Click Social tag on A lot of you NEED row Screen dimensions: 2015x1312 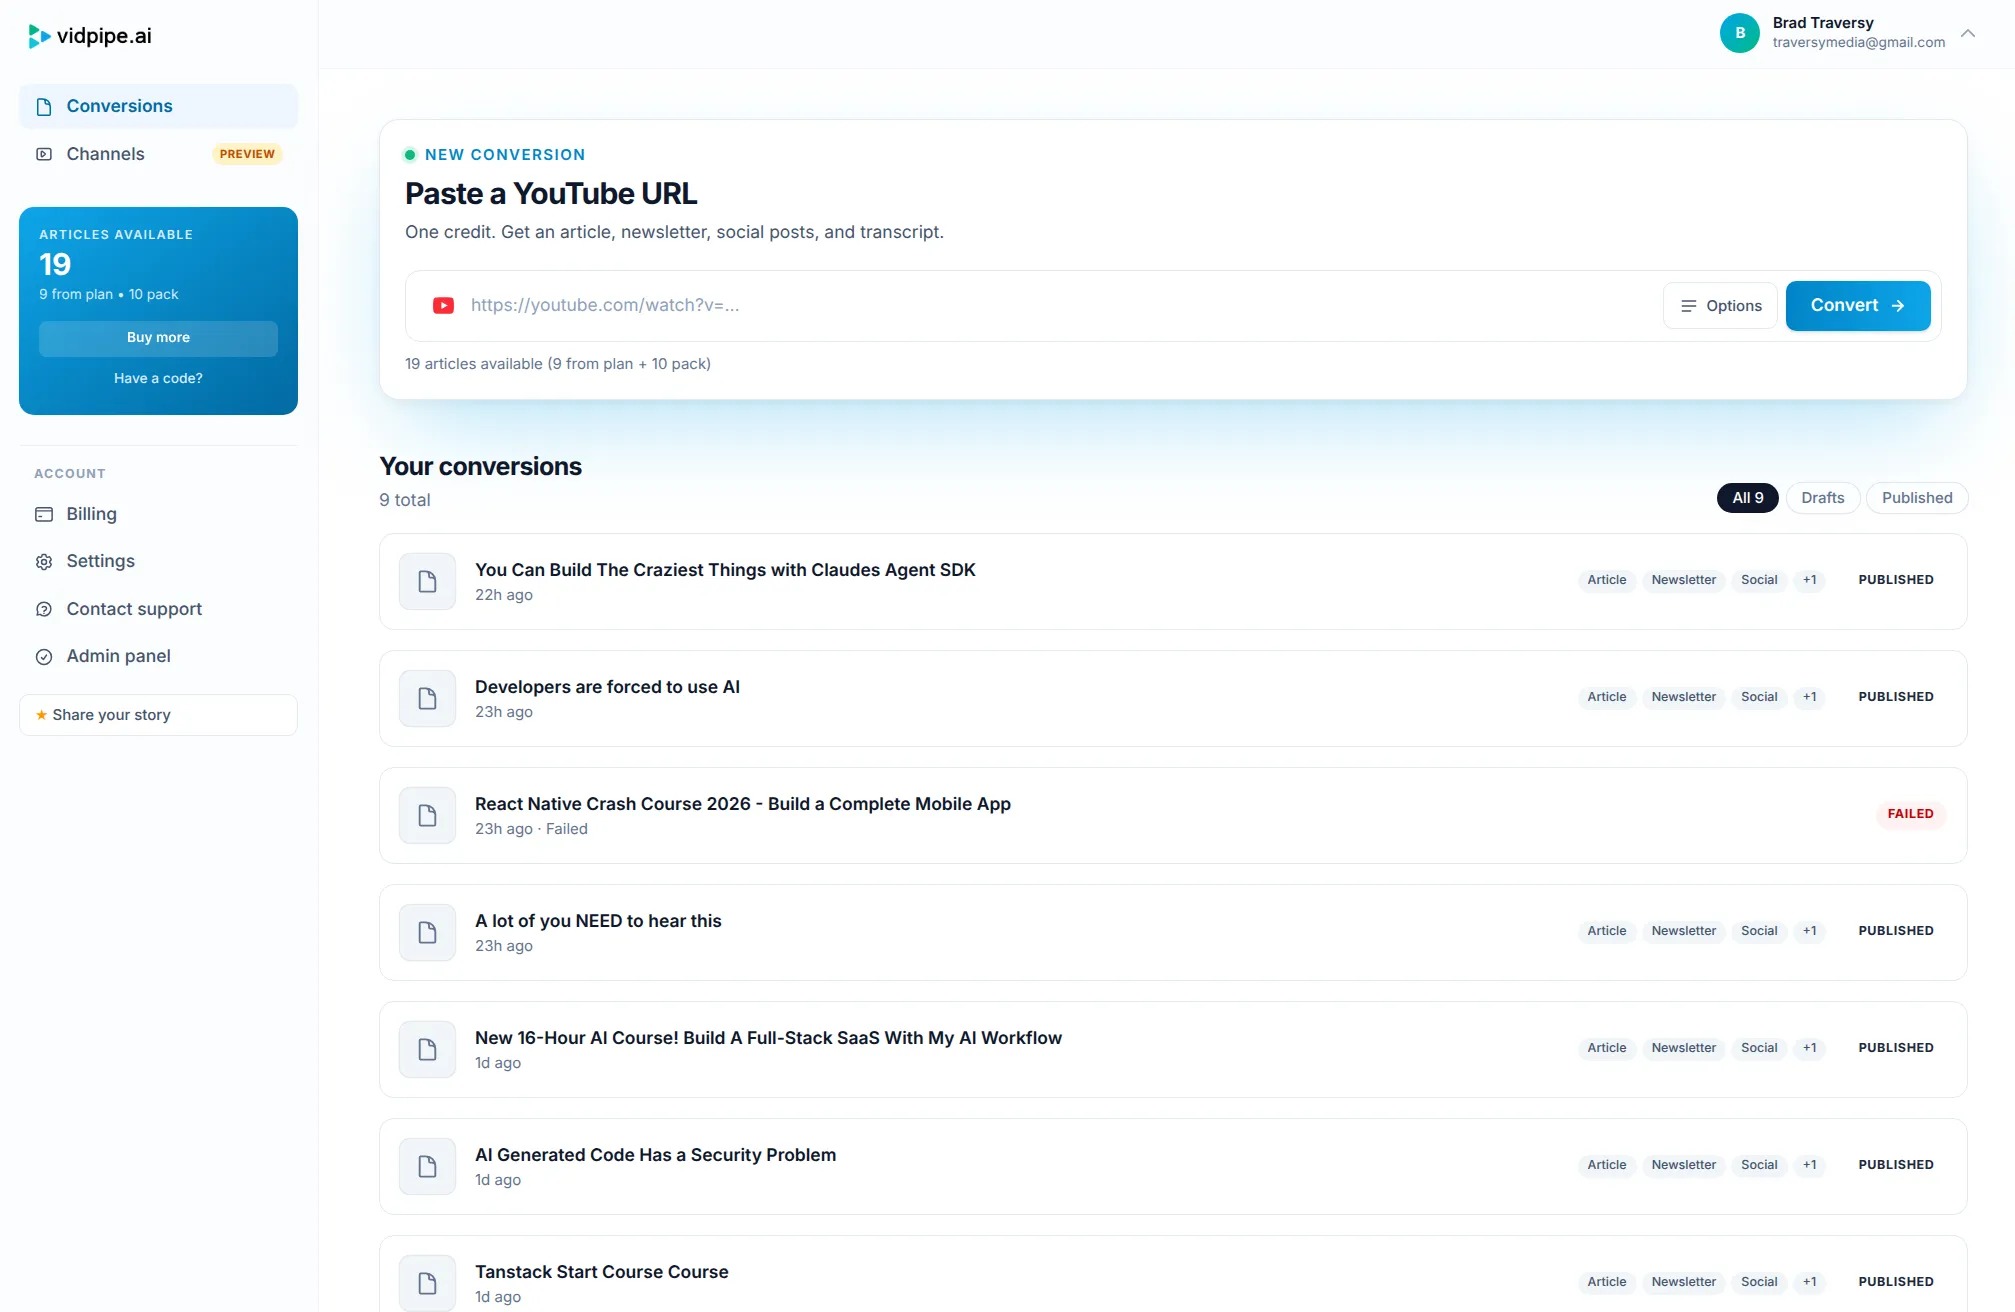pos(1759,931)
